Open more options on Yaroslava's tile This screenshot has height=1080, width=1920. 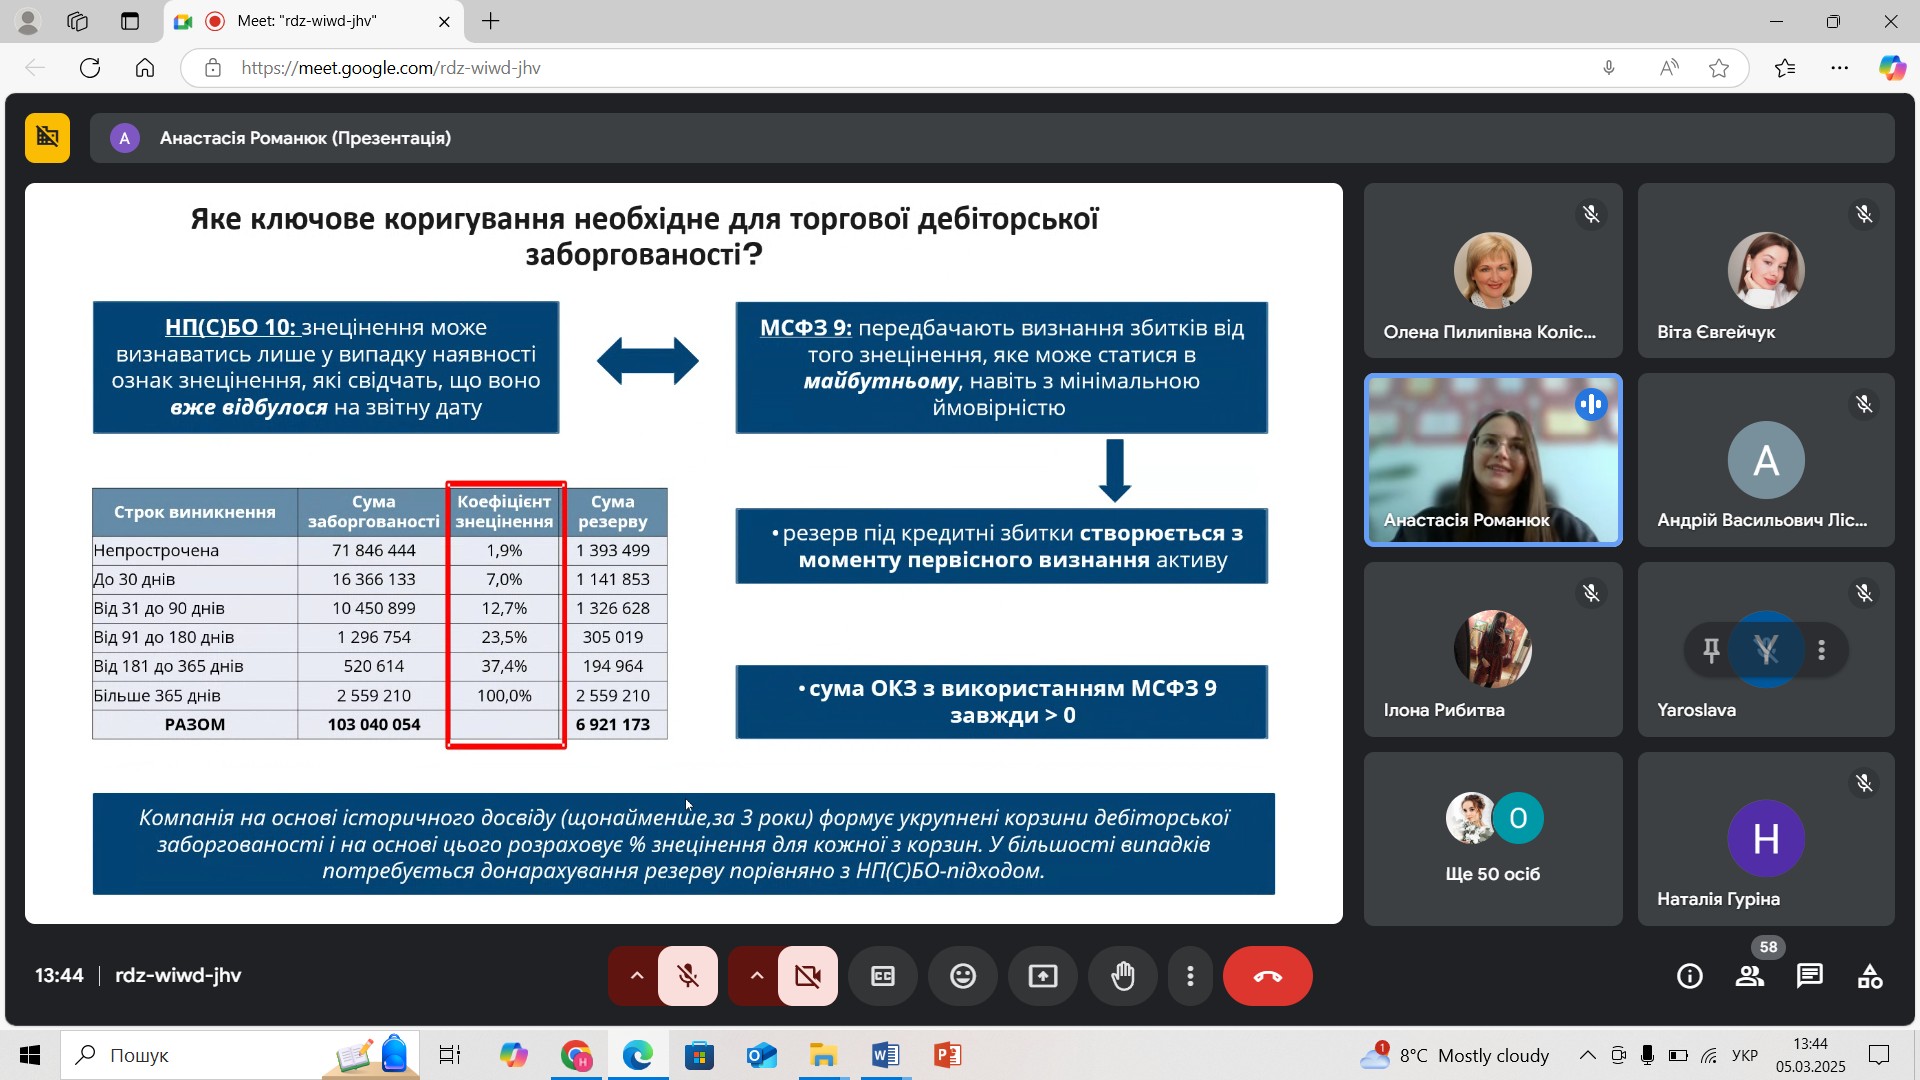[x=1822, y=650]
